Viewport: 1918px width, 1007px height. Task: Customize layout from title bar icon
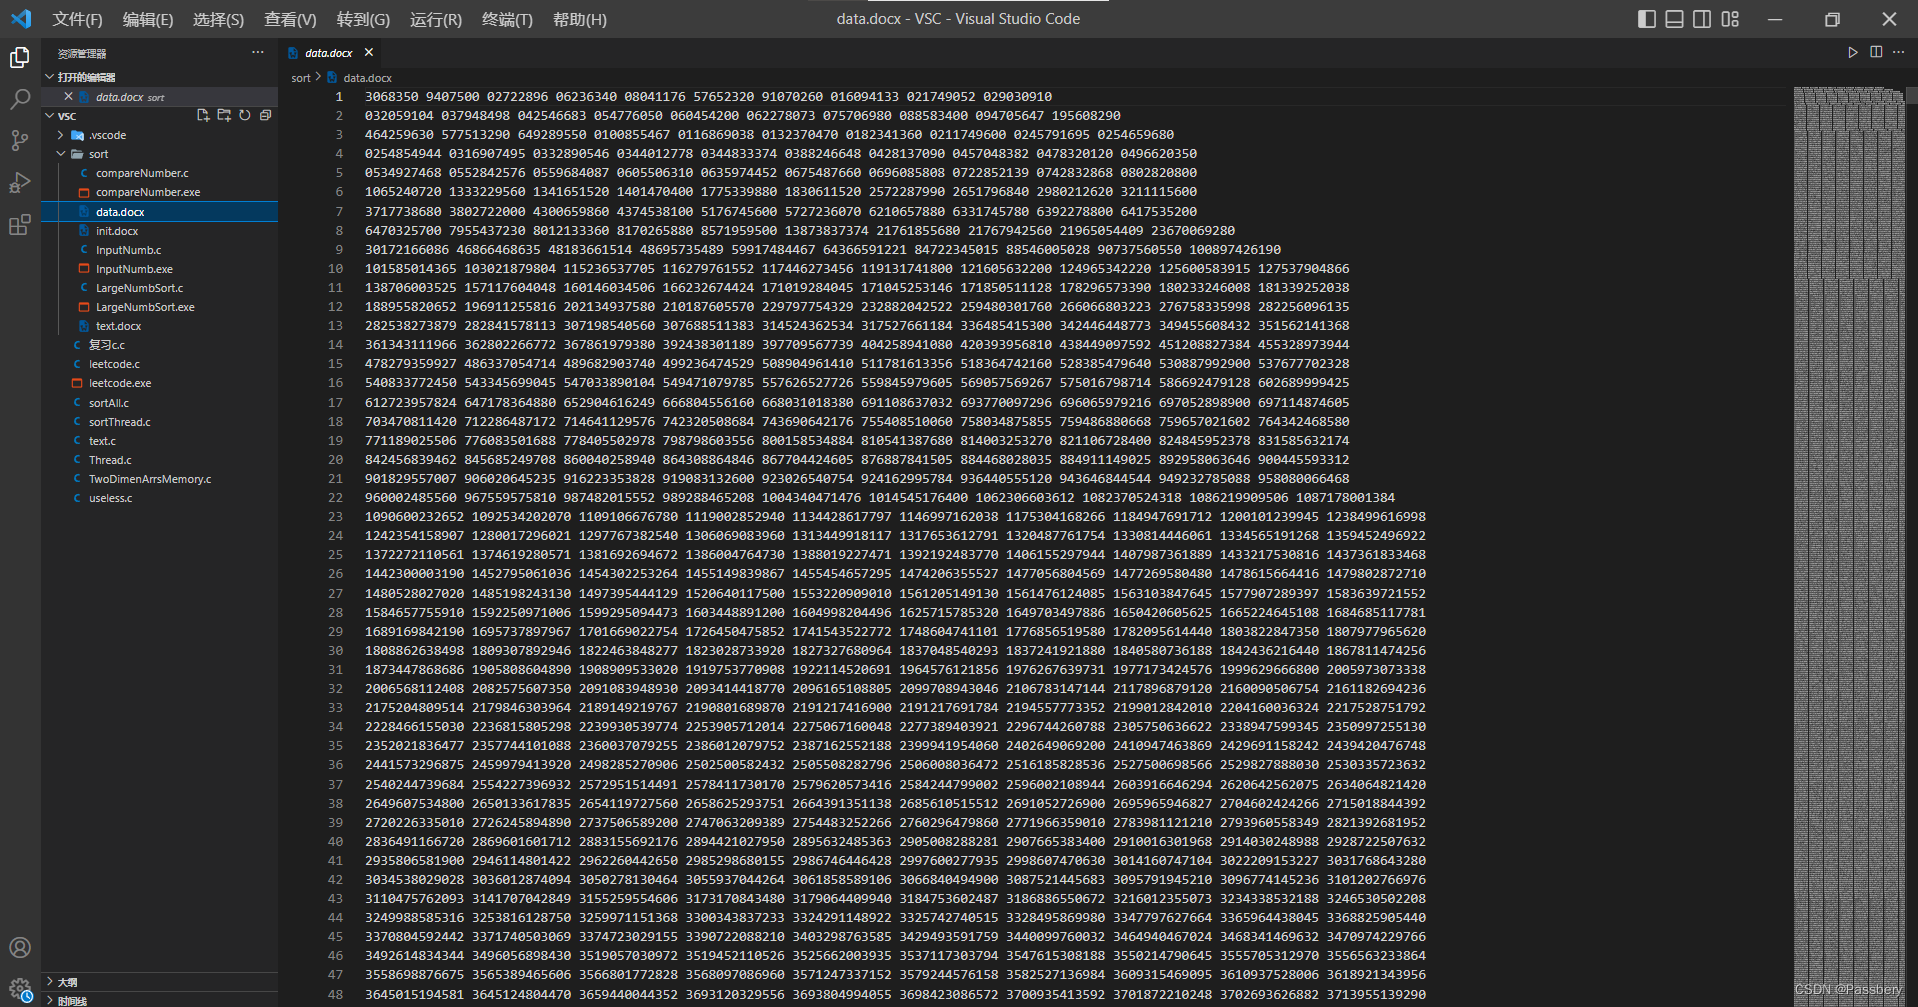(1730, 19)
